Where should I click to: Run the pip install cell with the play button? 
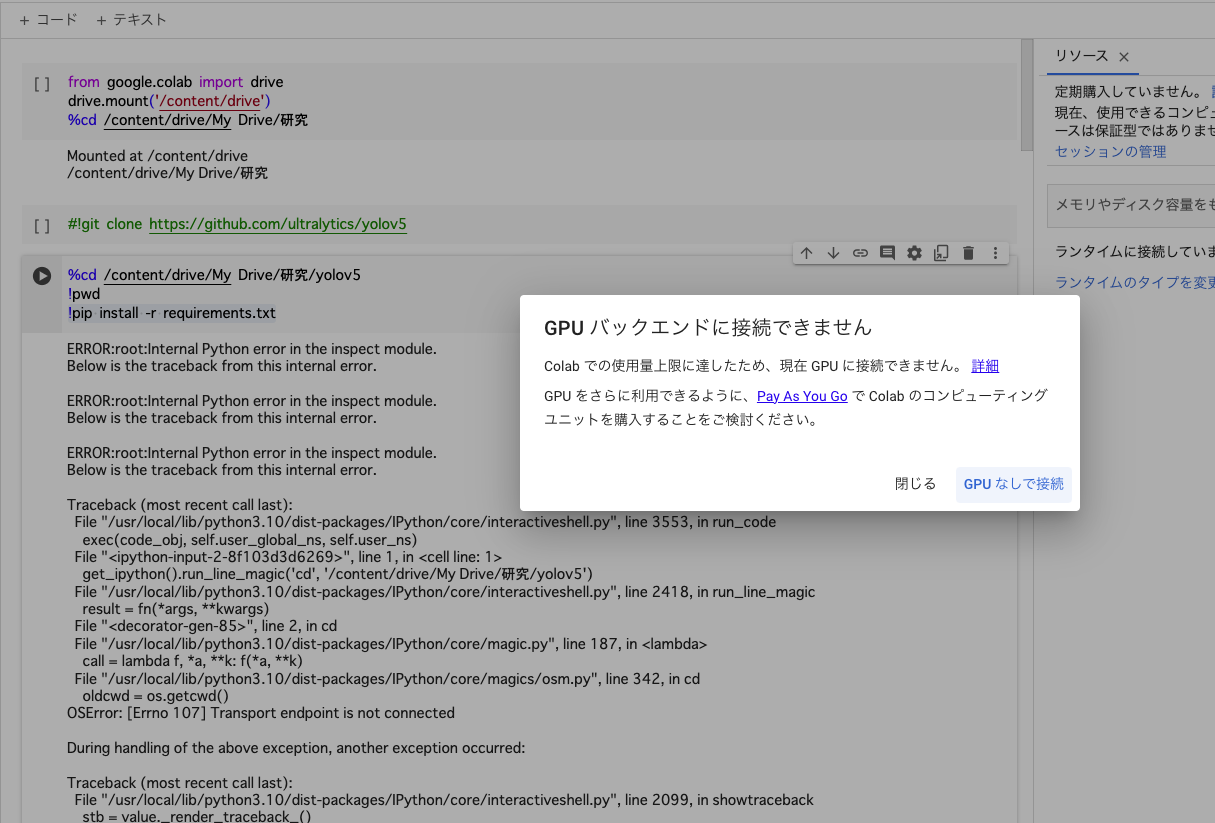pyautogui.click(x=41, y=274)
